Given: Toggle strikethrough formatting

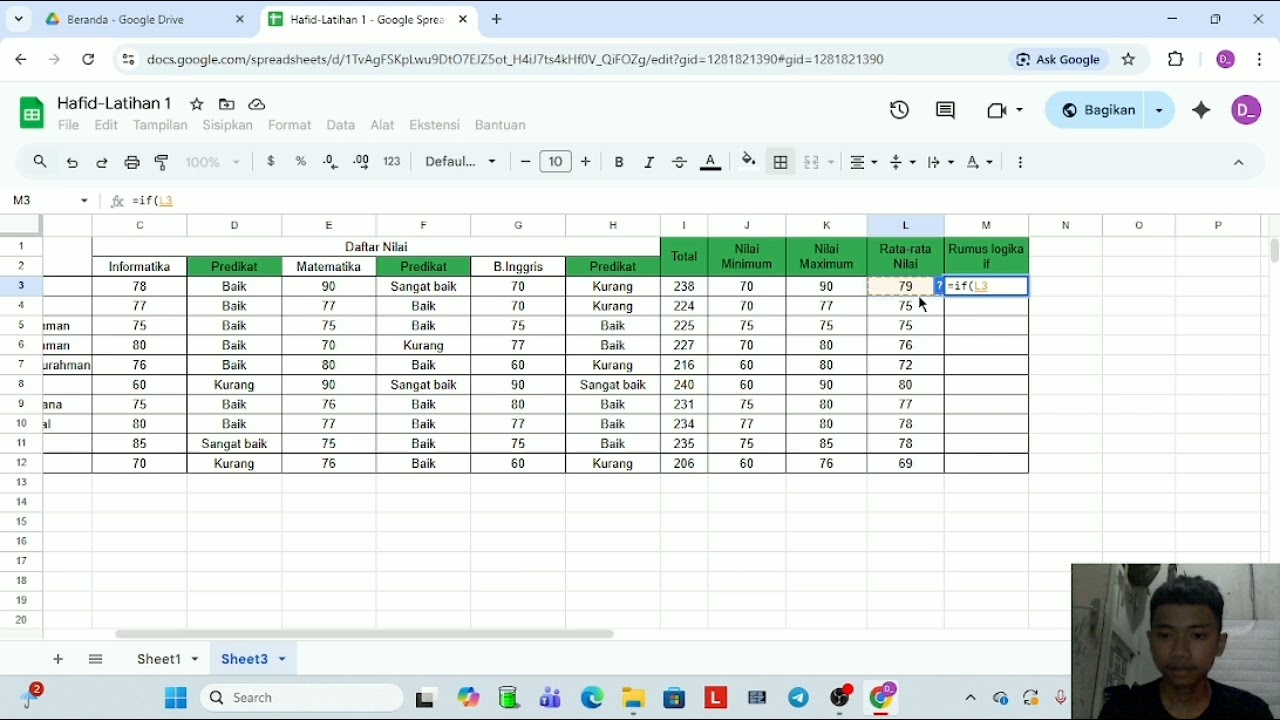Looking at the screenshot, I should coord(680,162).
